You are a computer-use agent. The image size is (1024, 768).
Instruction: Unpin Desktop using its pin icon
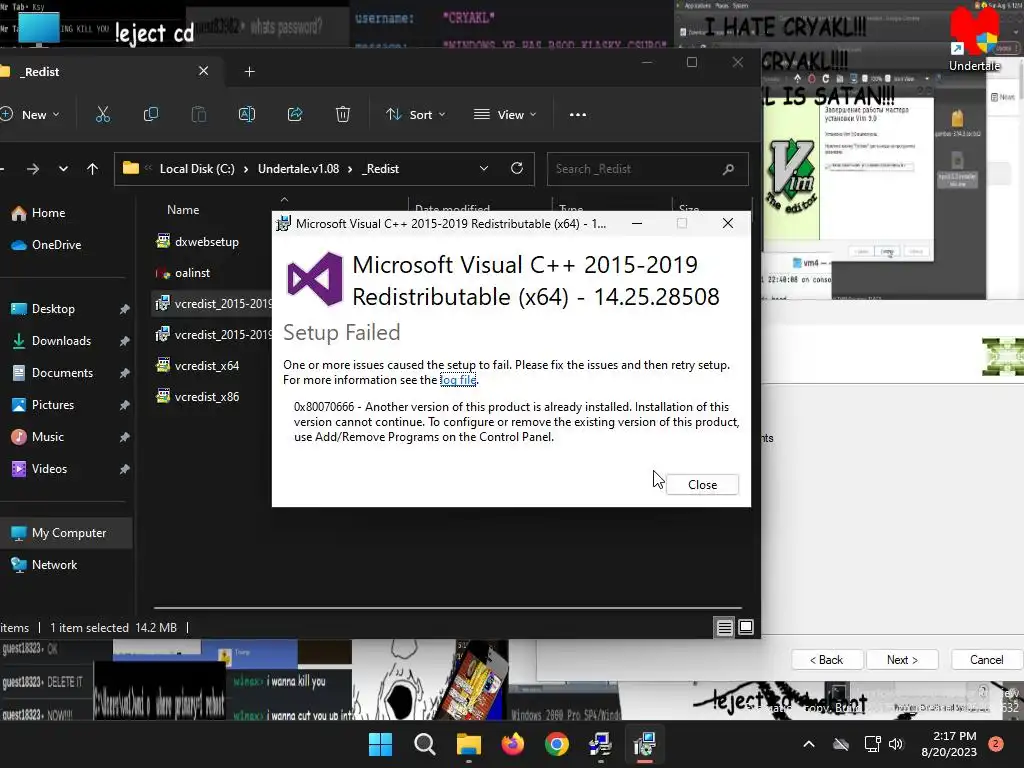(x=124, y=309)
